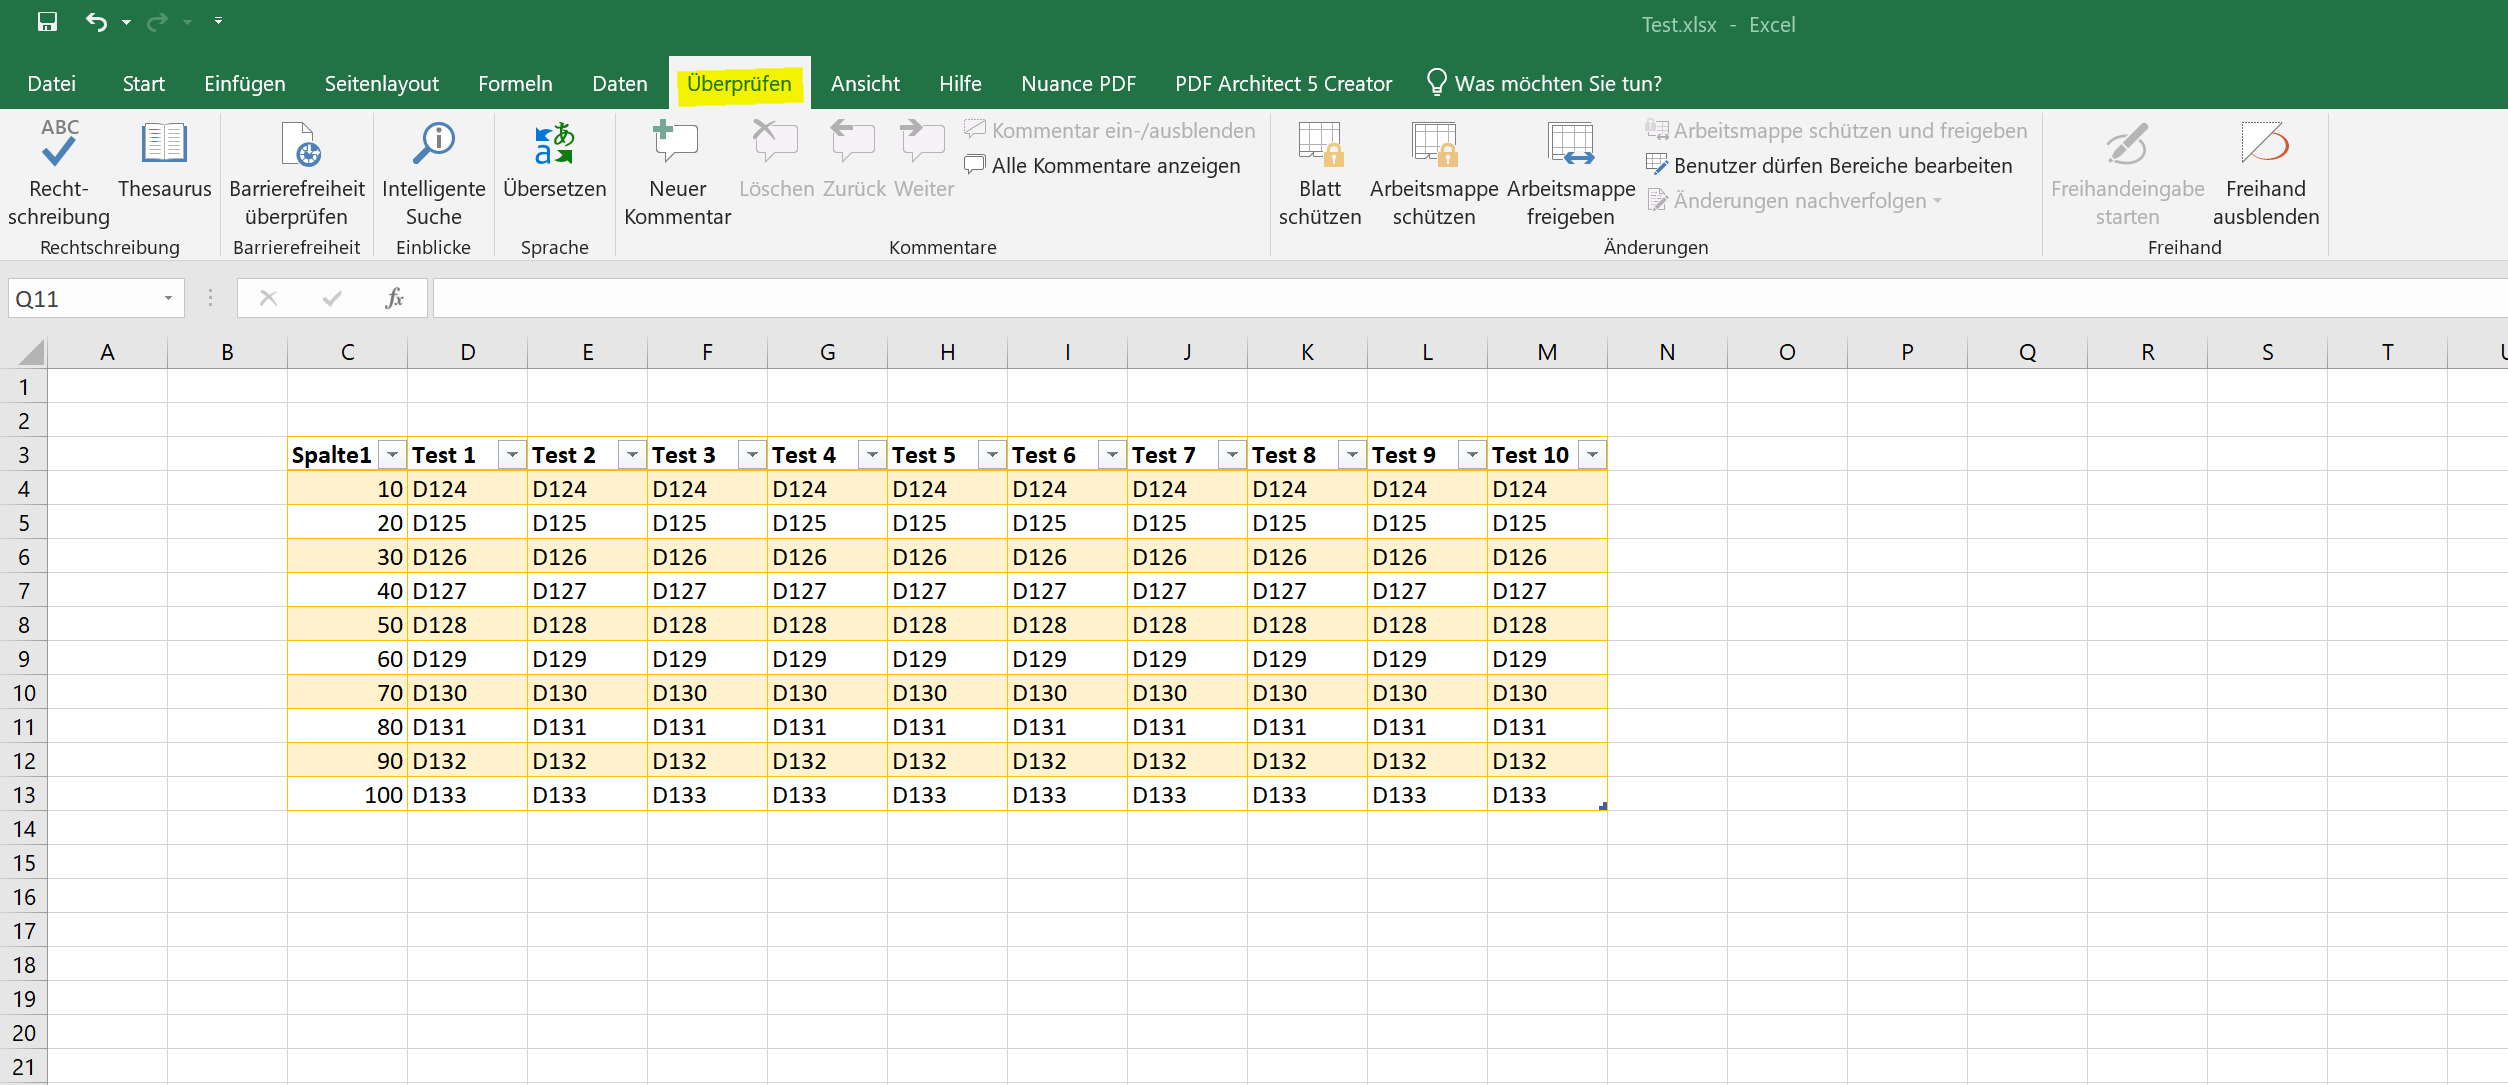This screenshot has width=2508, height=1085.
Task: Toggle Kommentar ein-/ausblenden
Action: pos(1110,131)
